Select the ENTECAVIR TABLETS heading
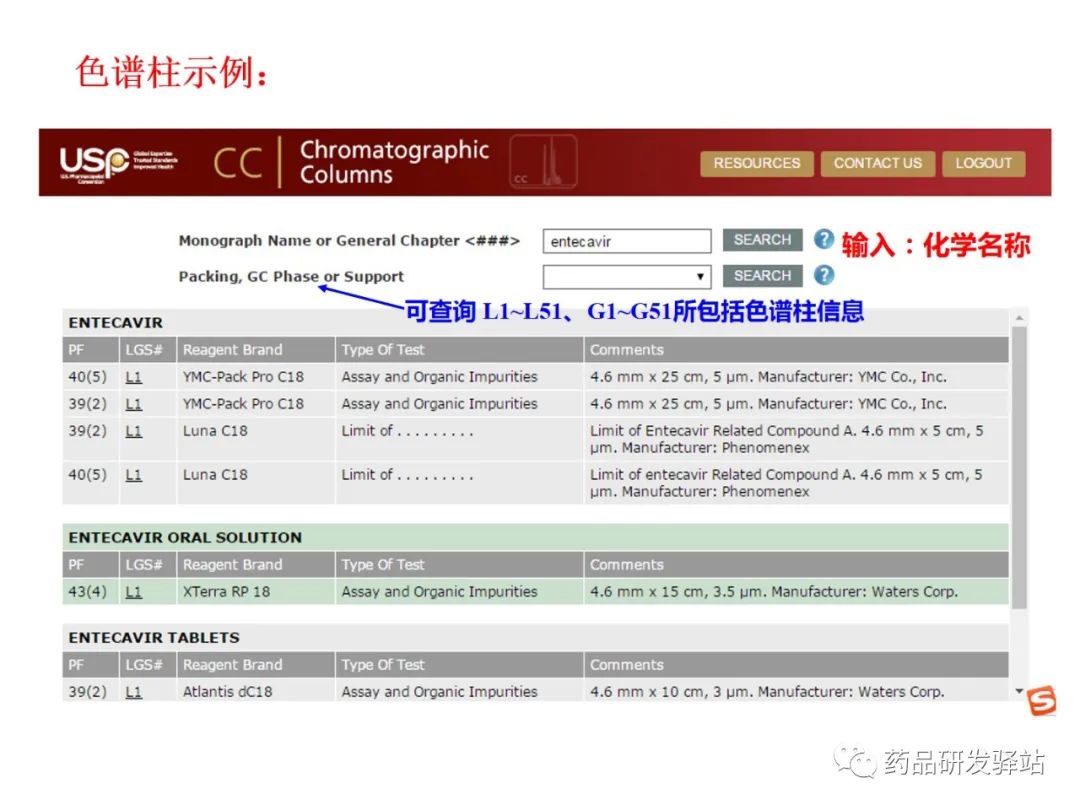Screen dimensions: 1080x810 (x=154, y=638)
